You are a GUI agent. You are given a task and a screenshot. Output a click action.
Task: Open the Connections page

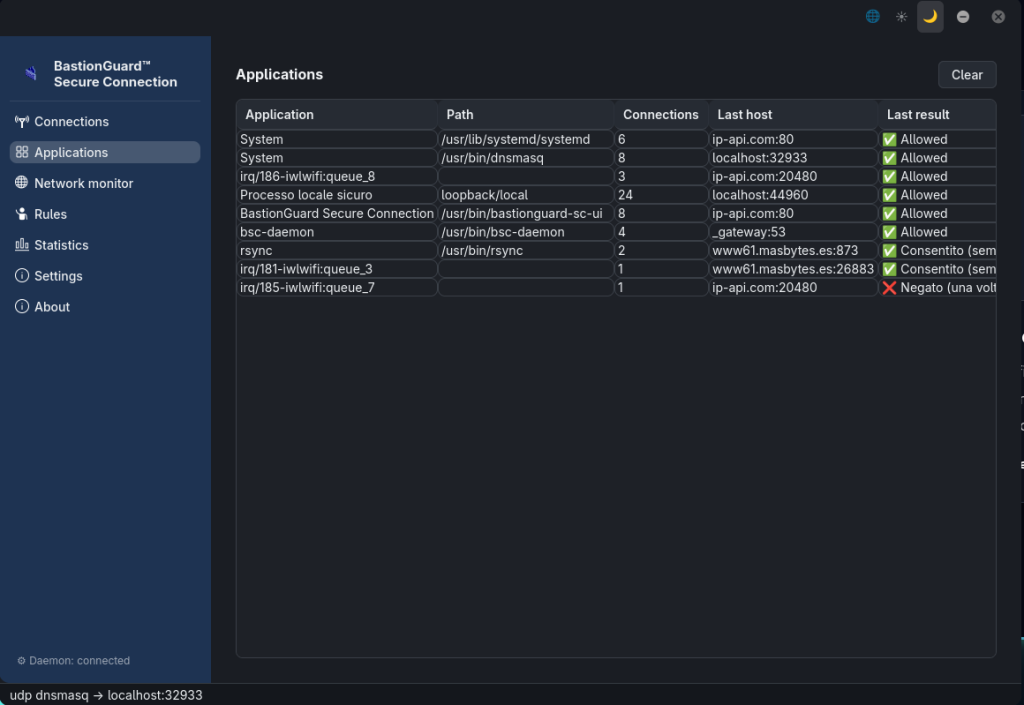104,121
